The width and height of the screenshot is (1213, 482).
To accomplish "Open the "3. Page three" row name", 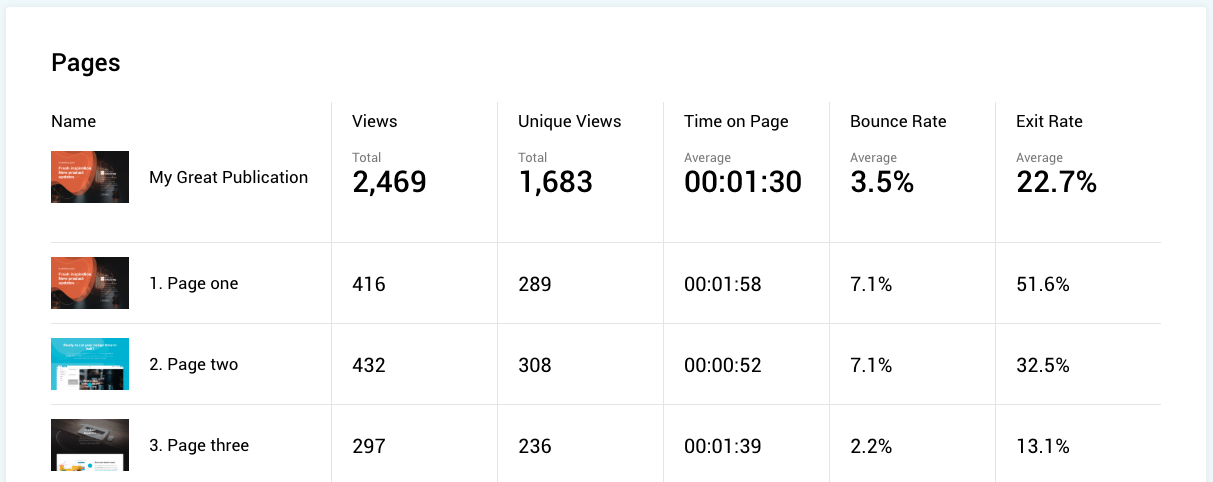I will pos(199,445).
